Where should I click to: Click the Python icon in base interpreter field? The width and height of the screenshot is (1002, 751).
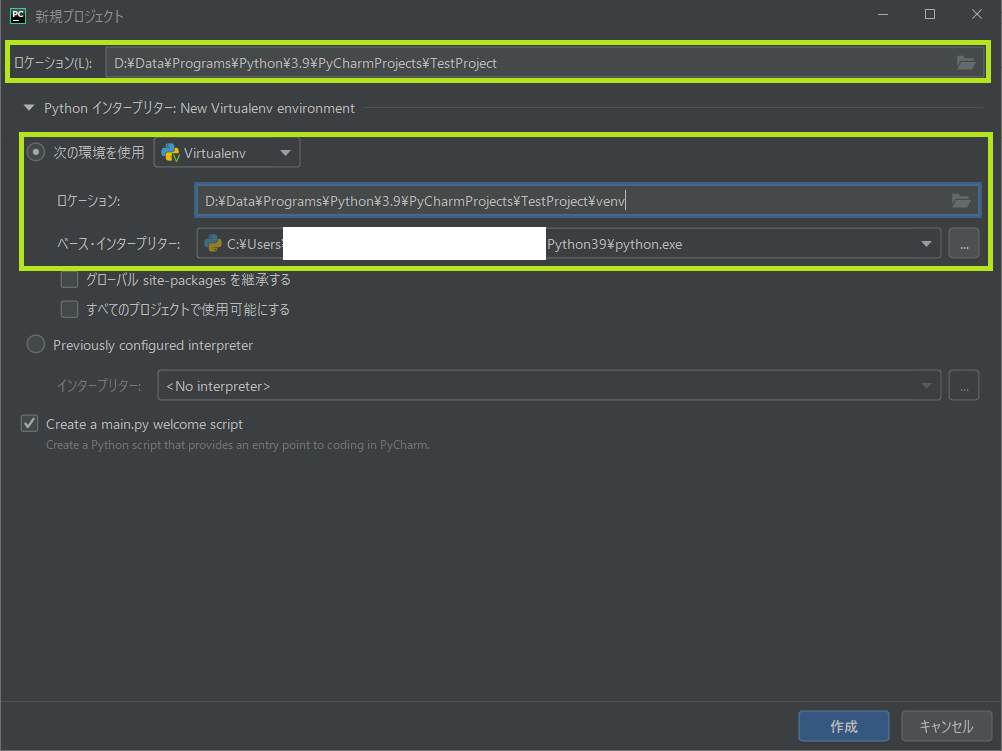pyautogui.click(x=213, y=244)
